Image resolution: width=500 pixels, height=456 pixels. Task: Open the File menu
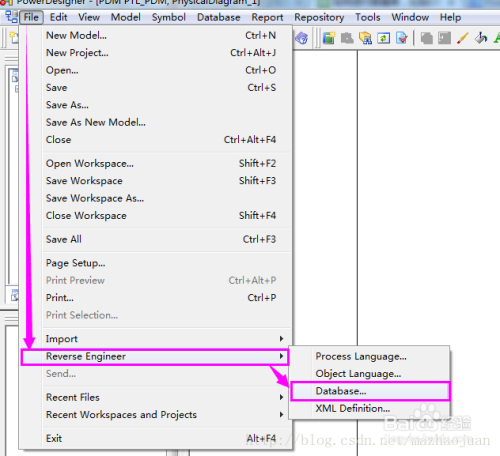31,17
